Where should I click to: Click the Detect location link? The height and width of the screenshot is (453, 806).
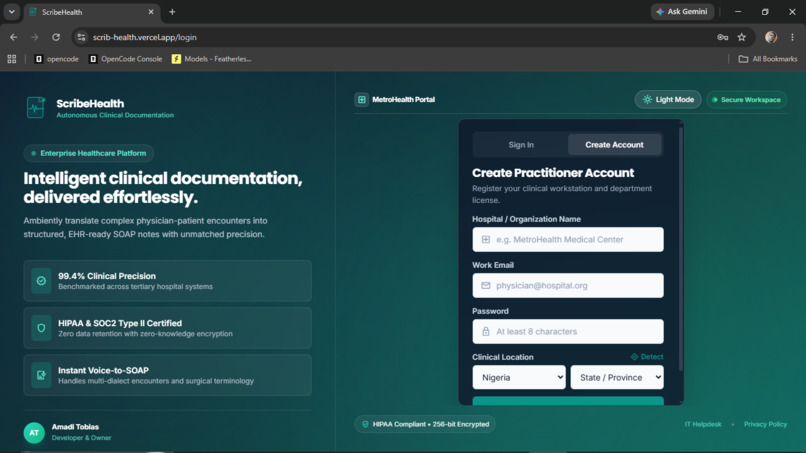click(647, 357)
